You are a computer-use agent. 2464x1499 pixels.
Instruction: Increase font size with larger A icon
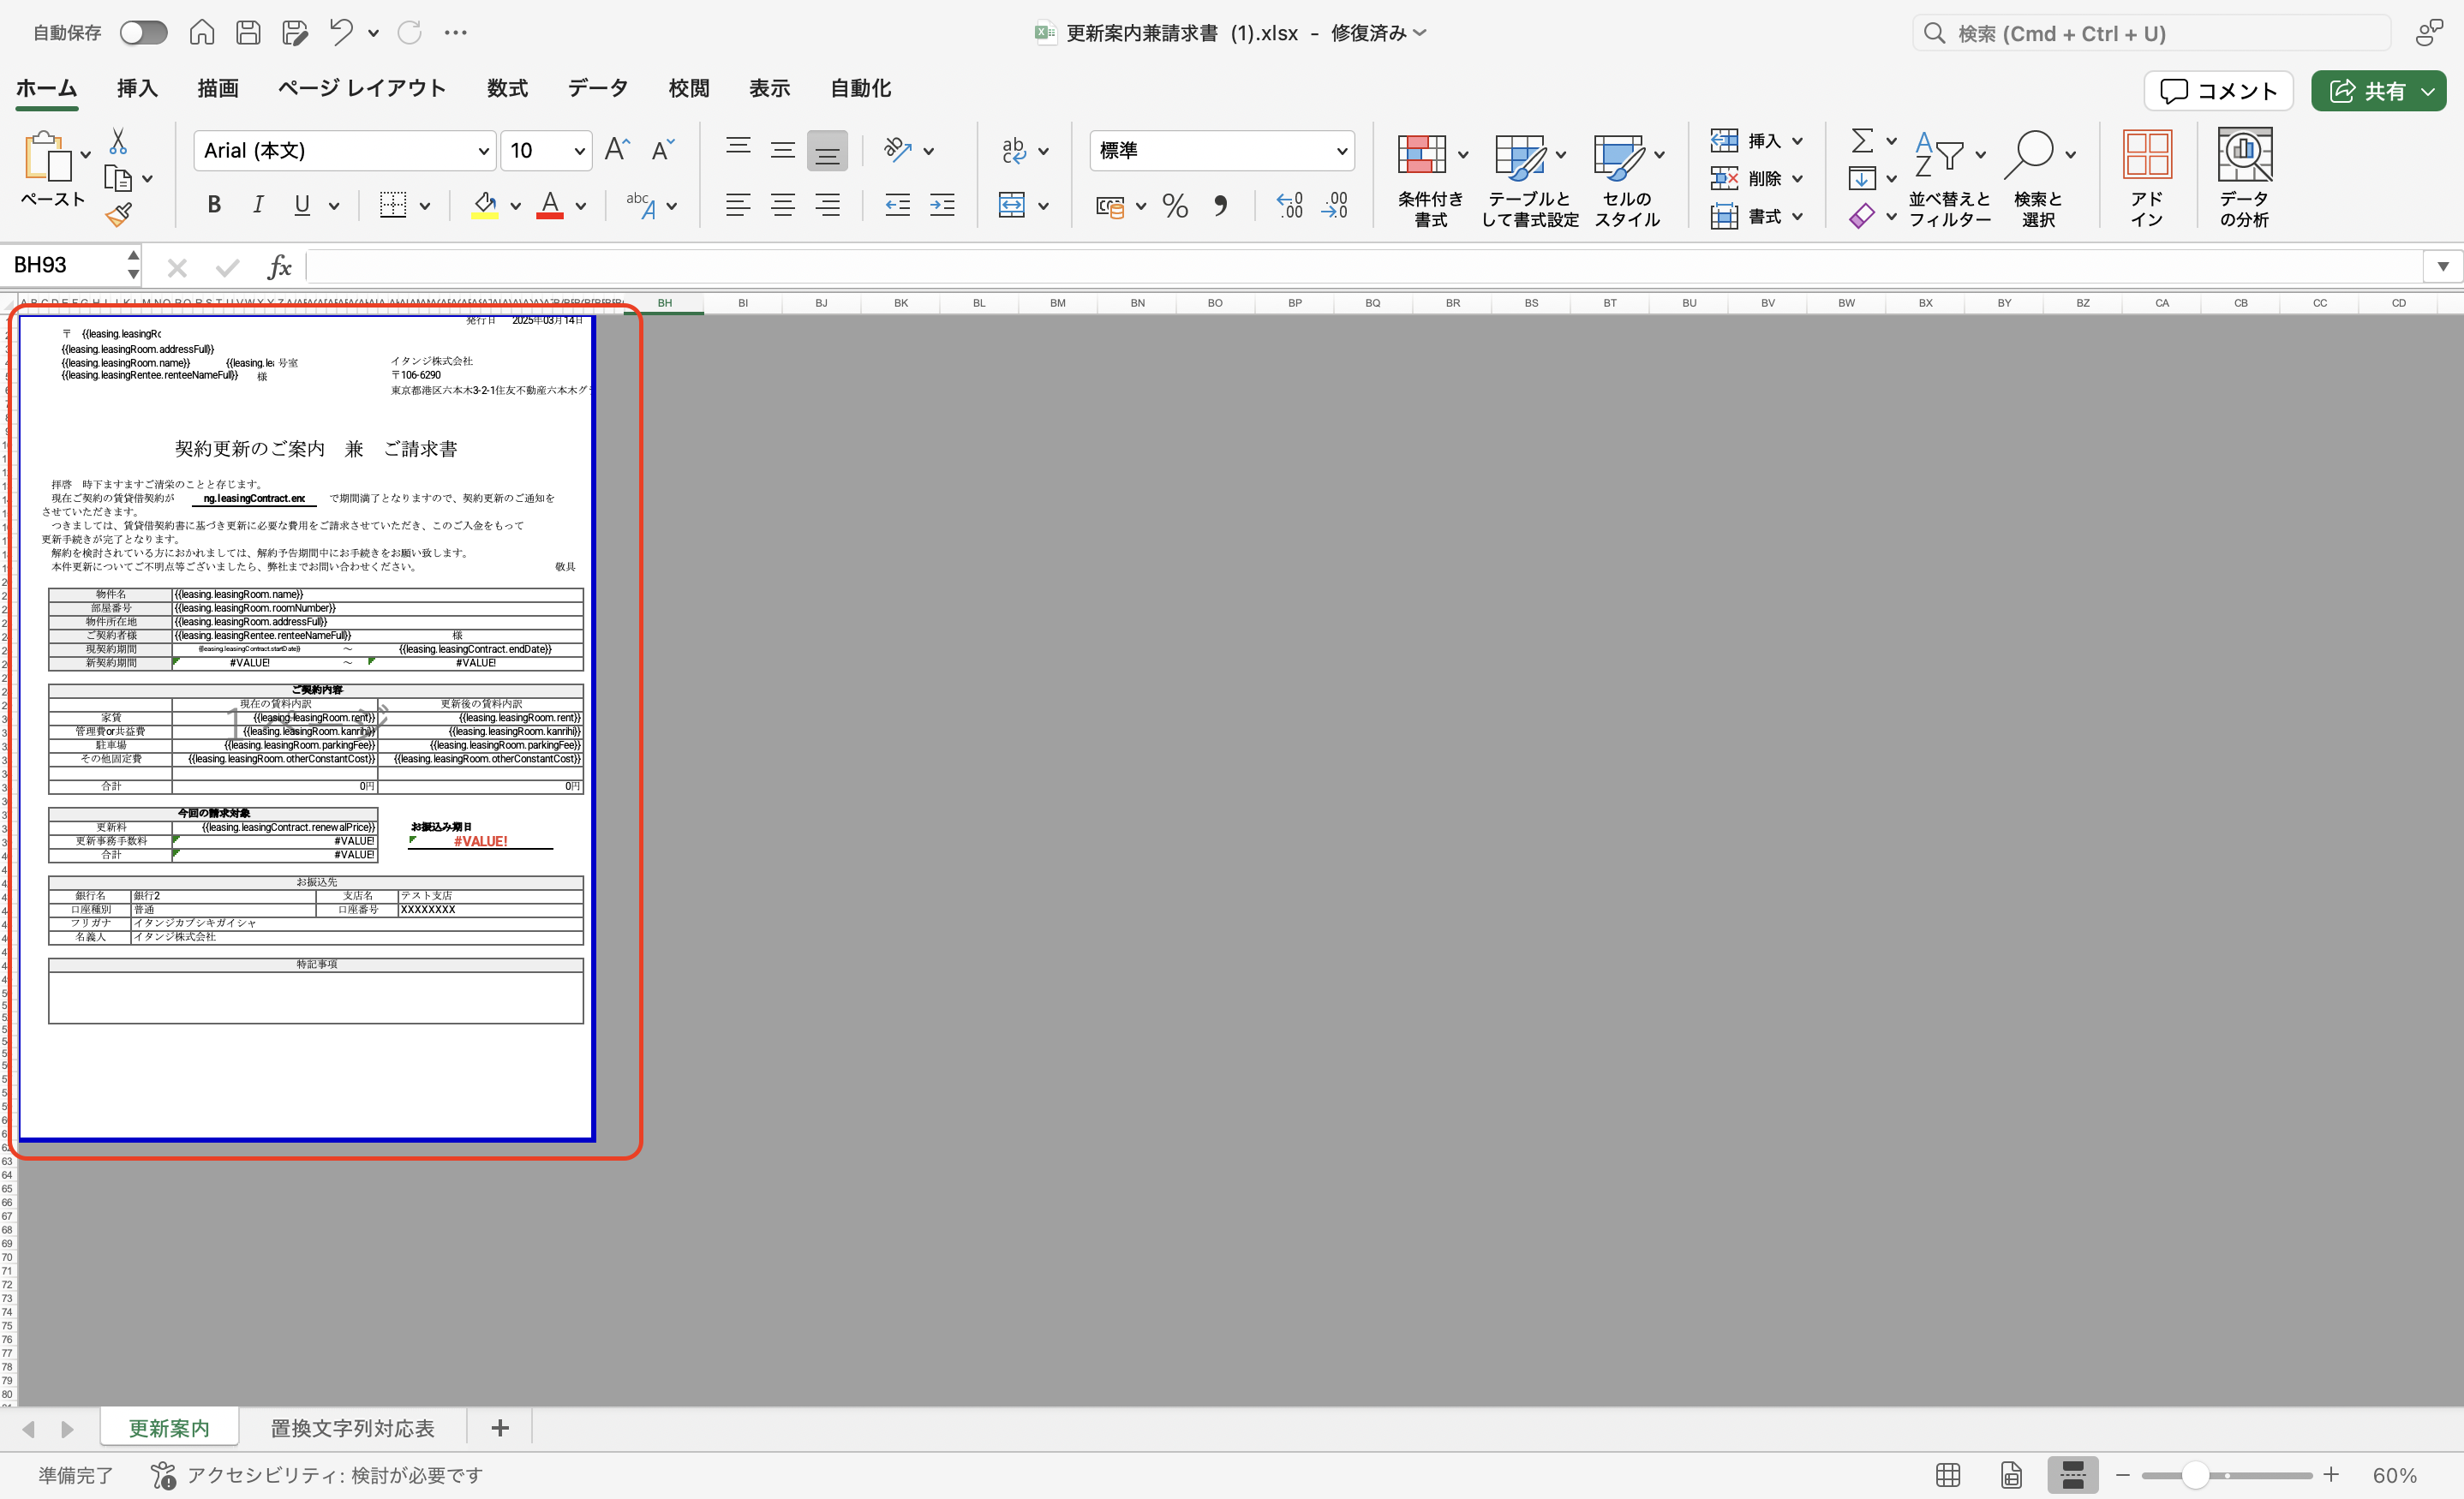coord(617,150)
